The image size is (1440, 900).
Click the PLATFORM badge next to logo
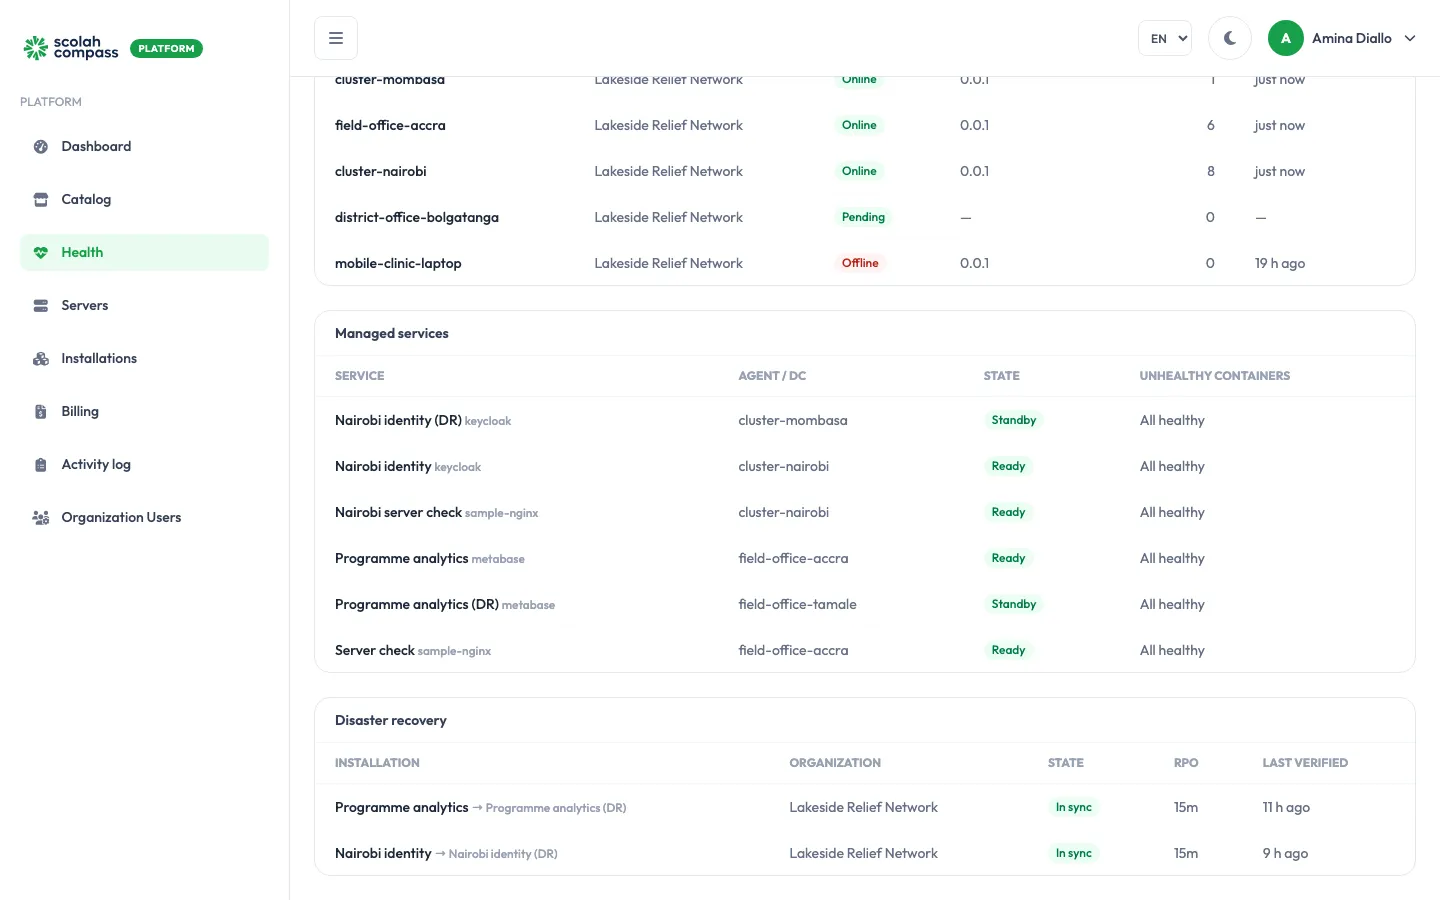pyautogui.click(x=166, y=48)
